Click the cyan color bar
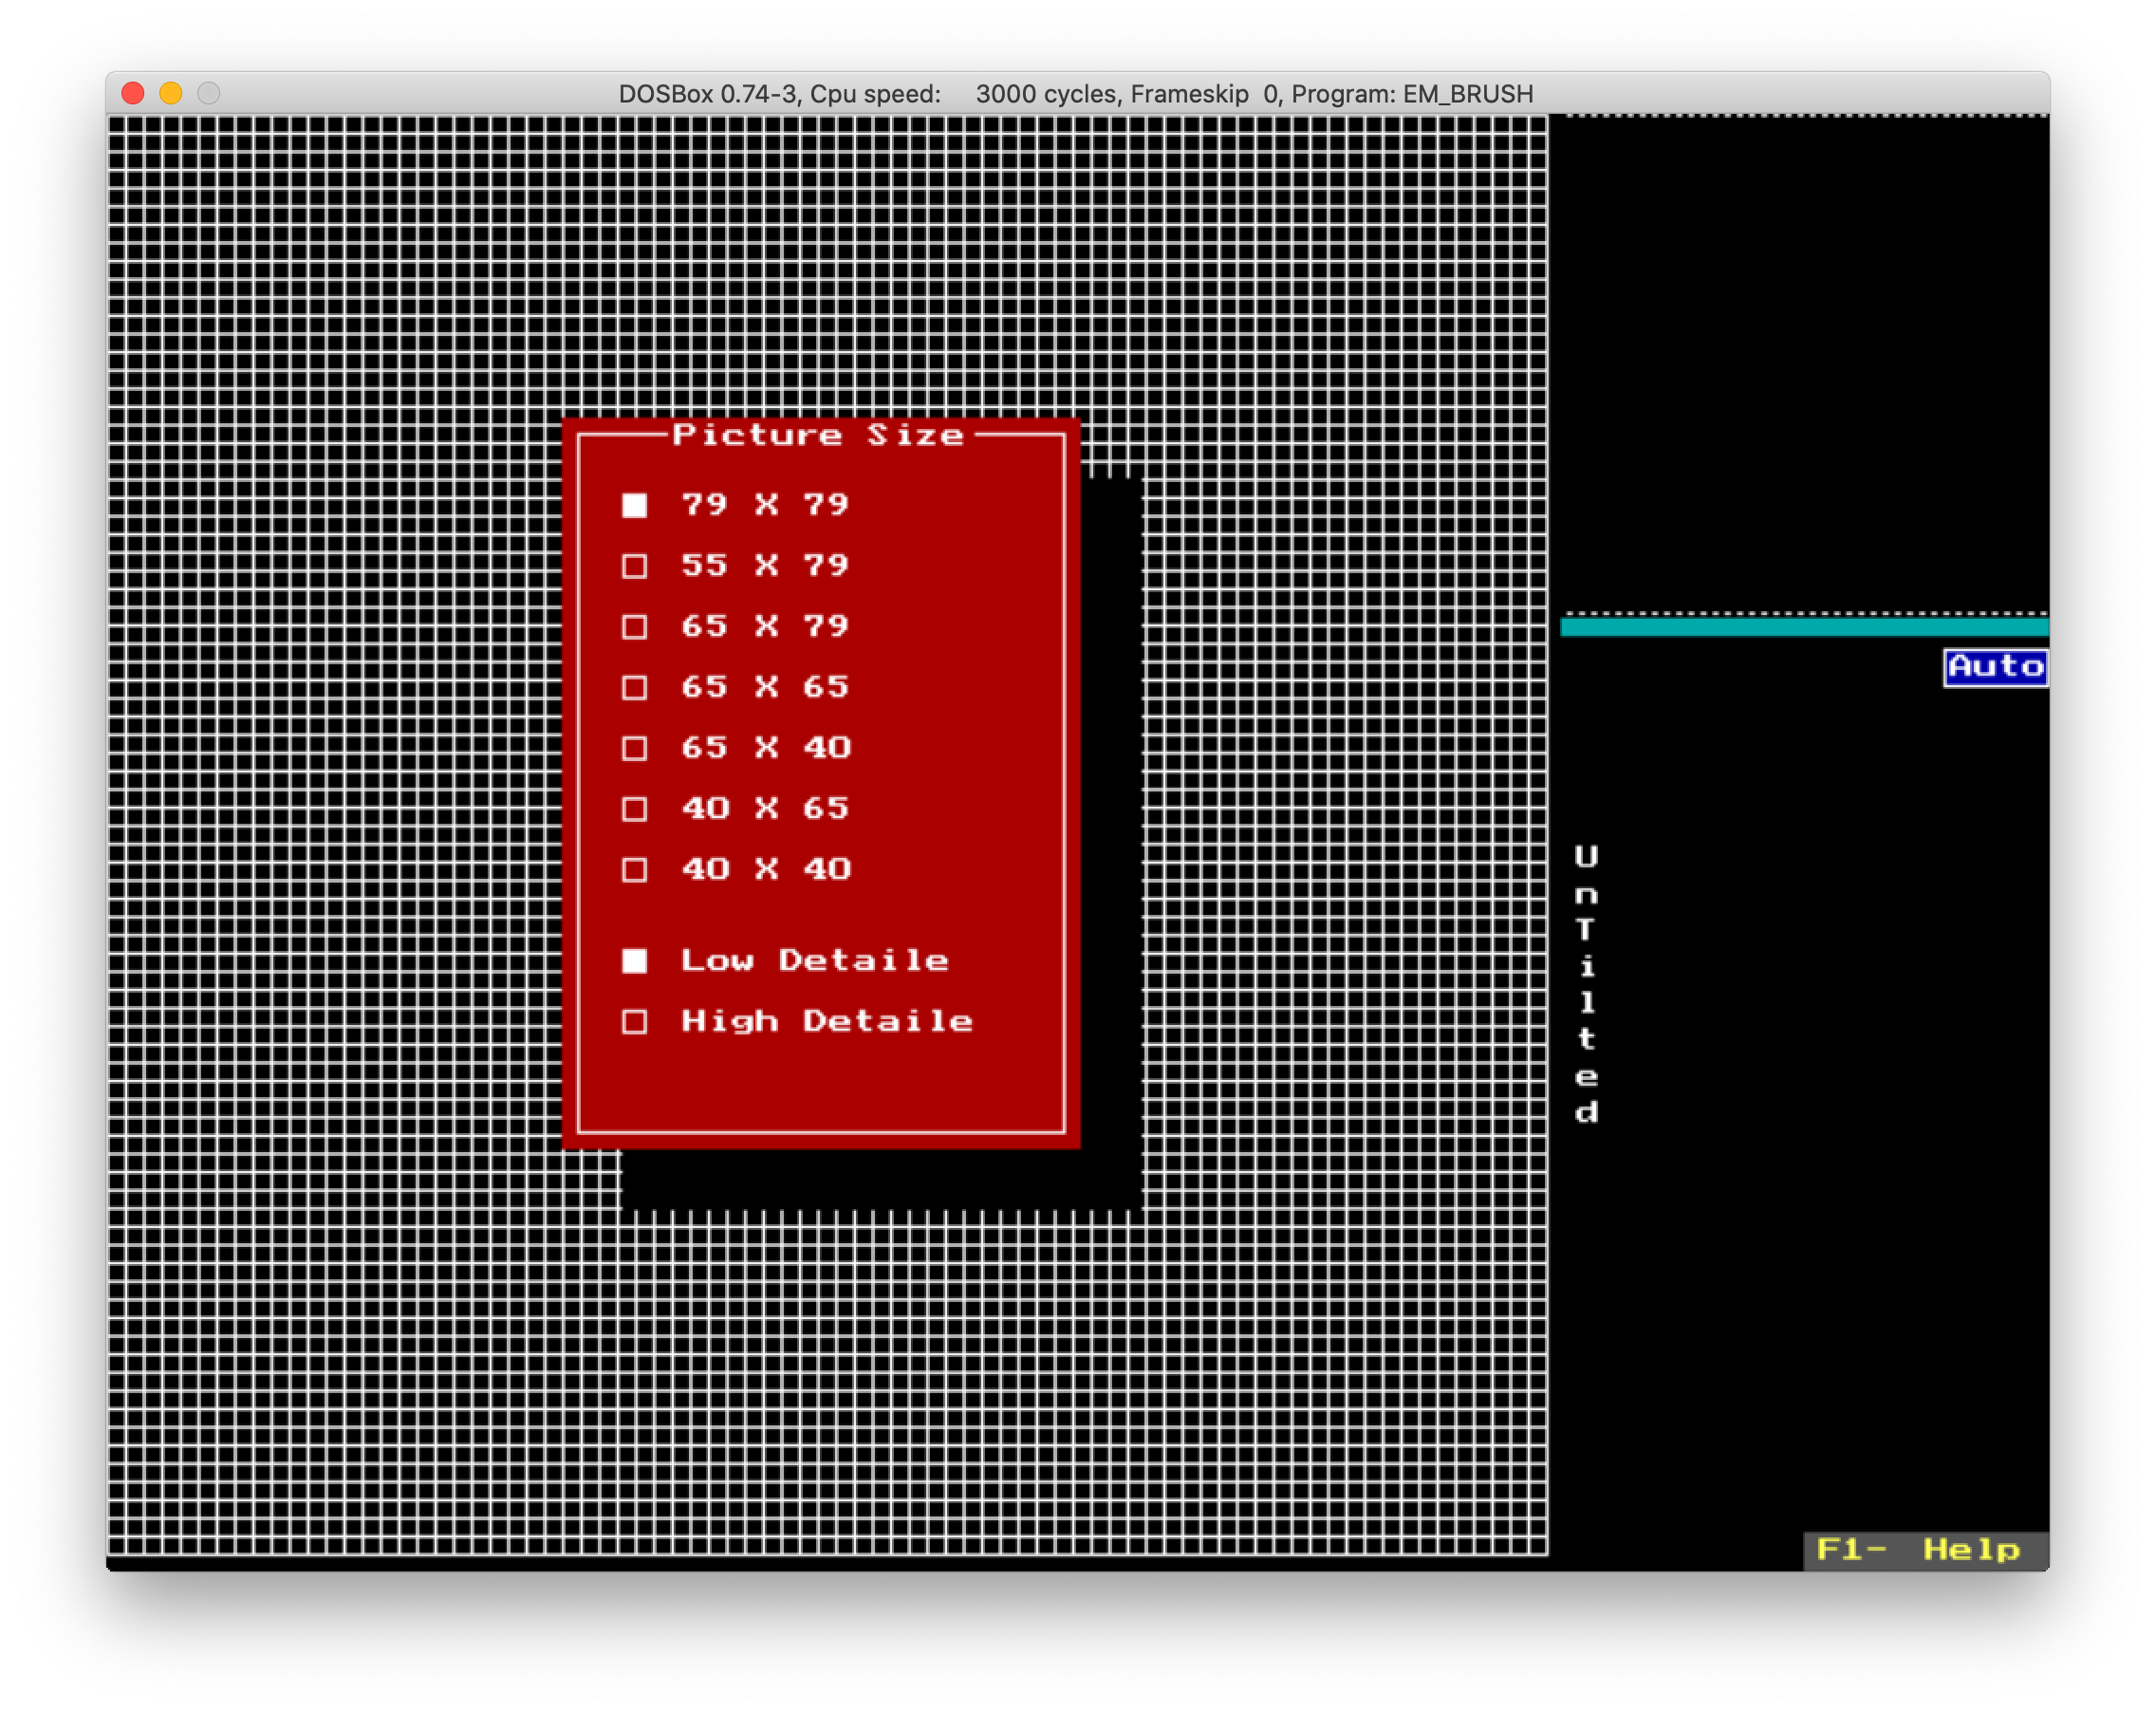The width and height of the screenshot is (2156, 1712). [x=1803, y=628]
